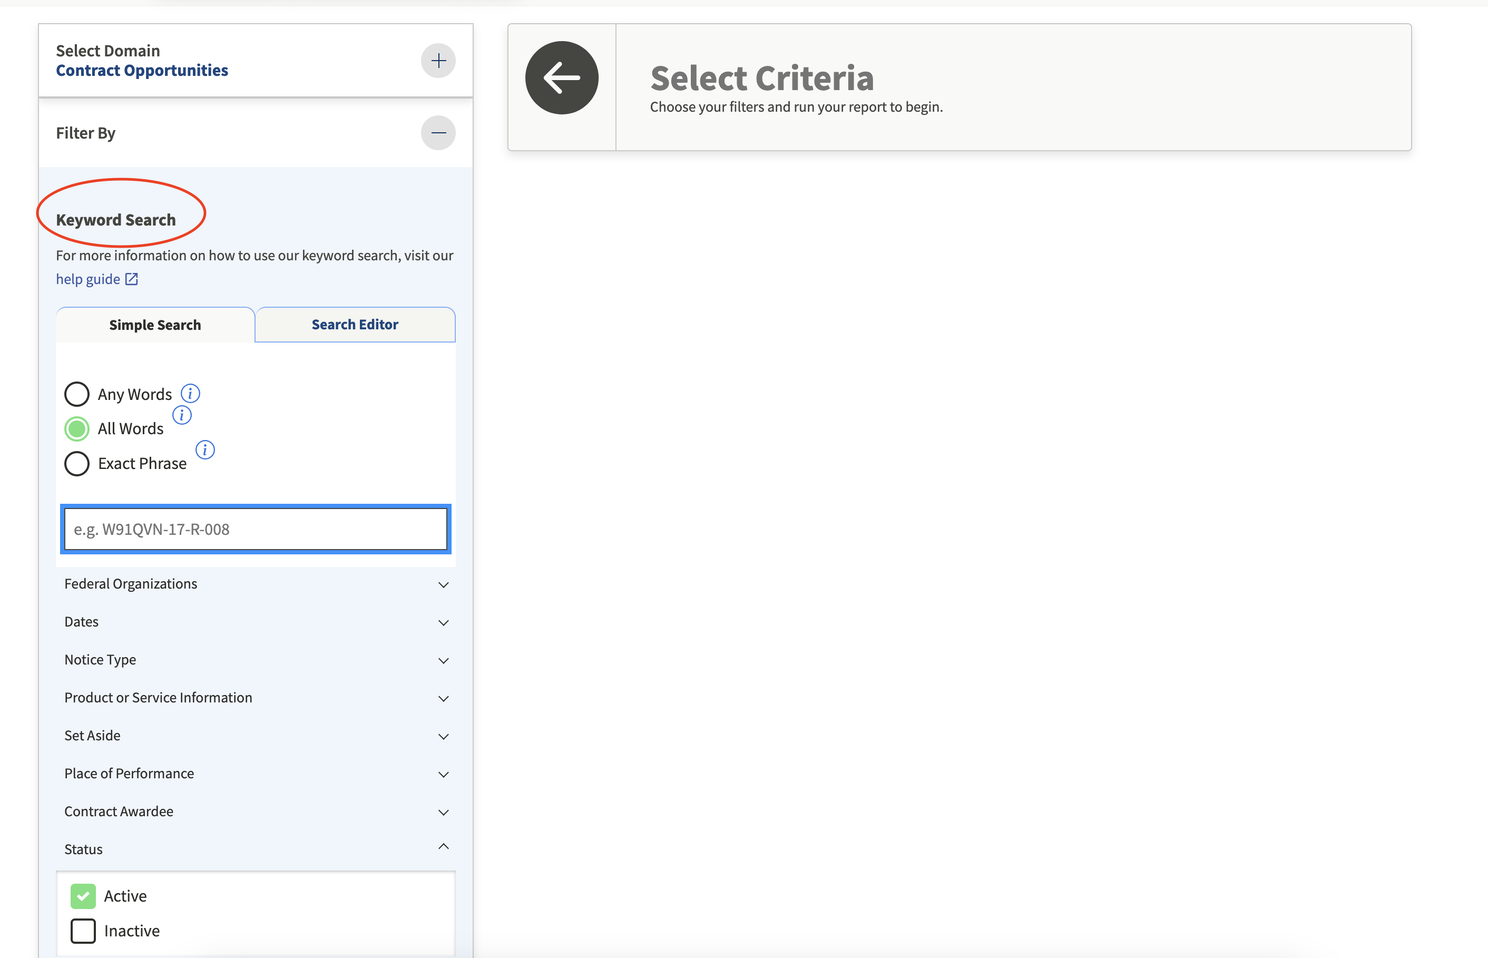Select the All Words radio button
Image resolution: width=1488 pixels, height=958 pixels.
coord(77,429)
